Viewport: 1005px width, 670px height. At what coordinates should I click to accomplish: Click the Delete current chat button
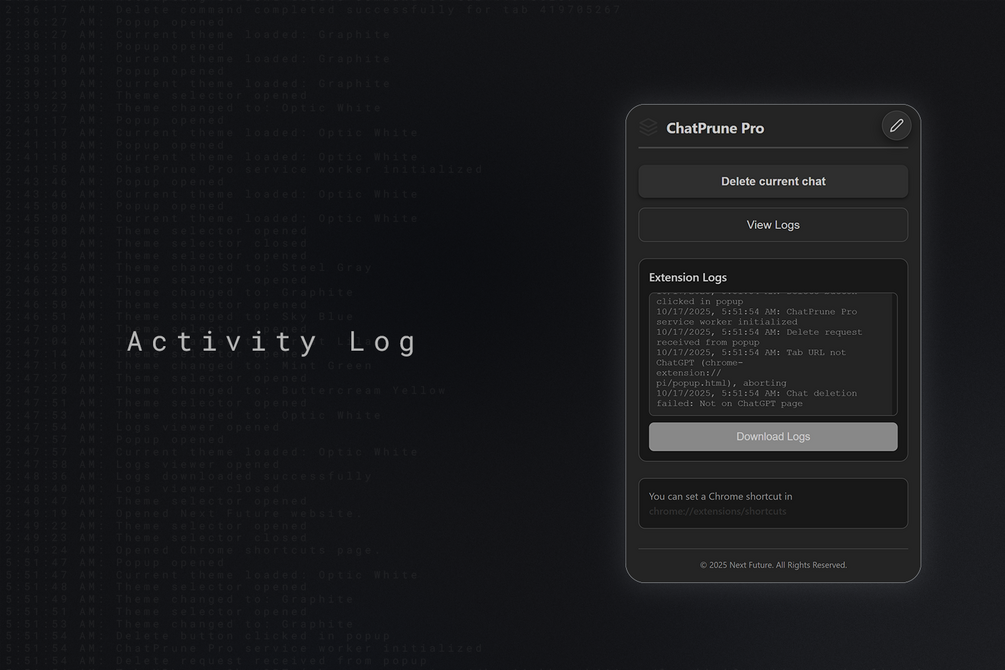click(x=773, y=181)
